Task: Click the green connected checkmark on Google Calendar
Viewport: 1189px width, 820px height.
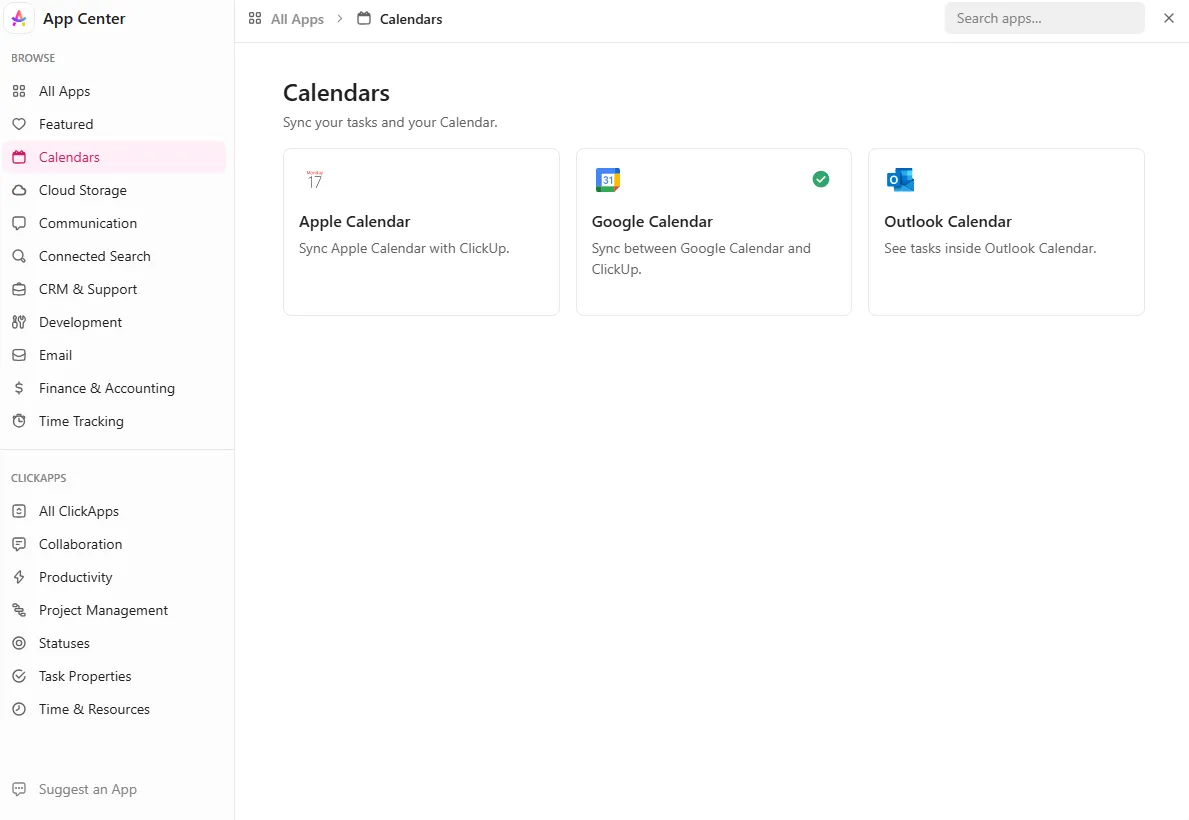Action: pyautogui.click(x=820, y=179)
